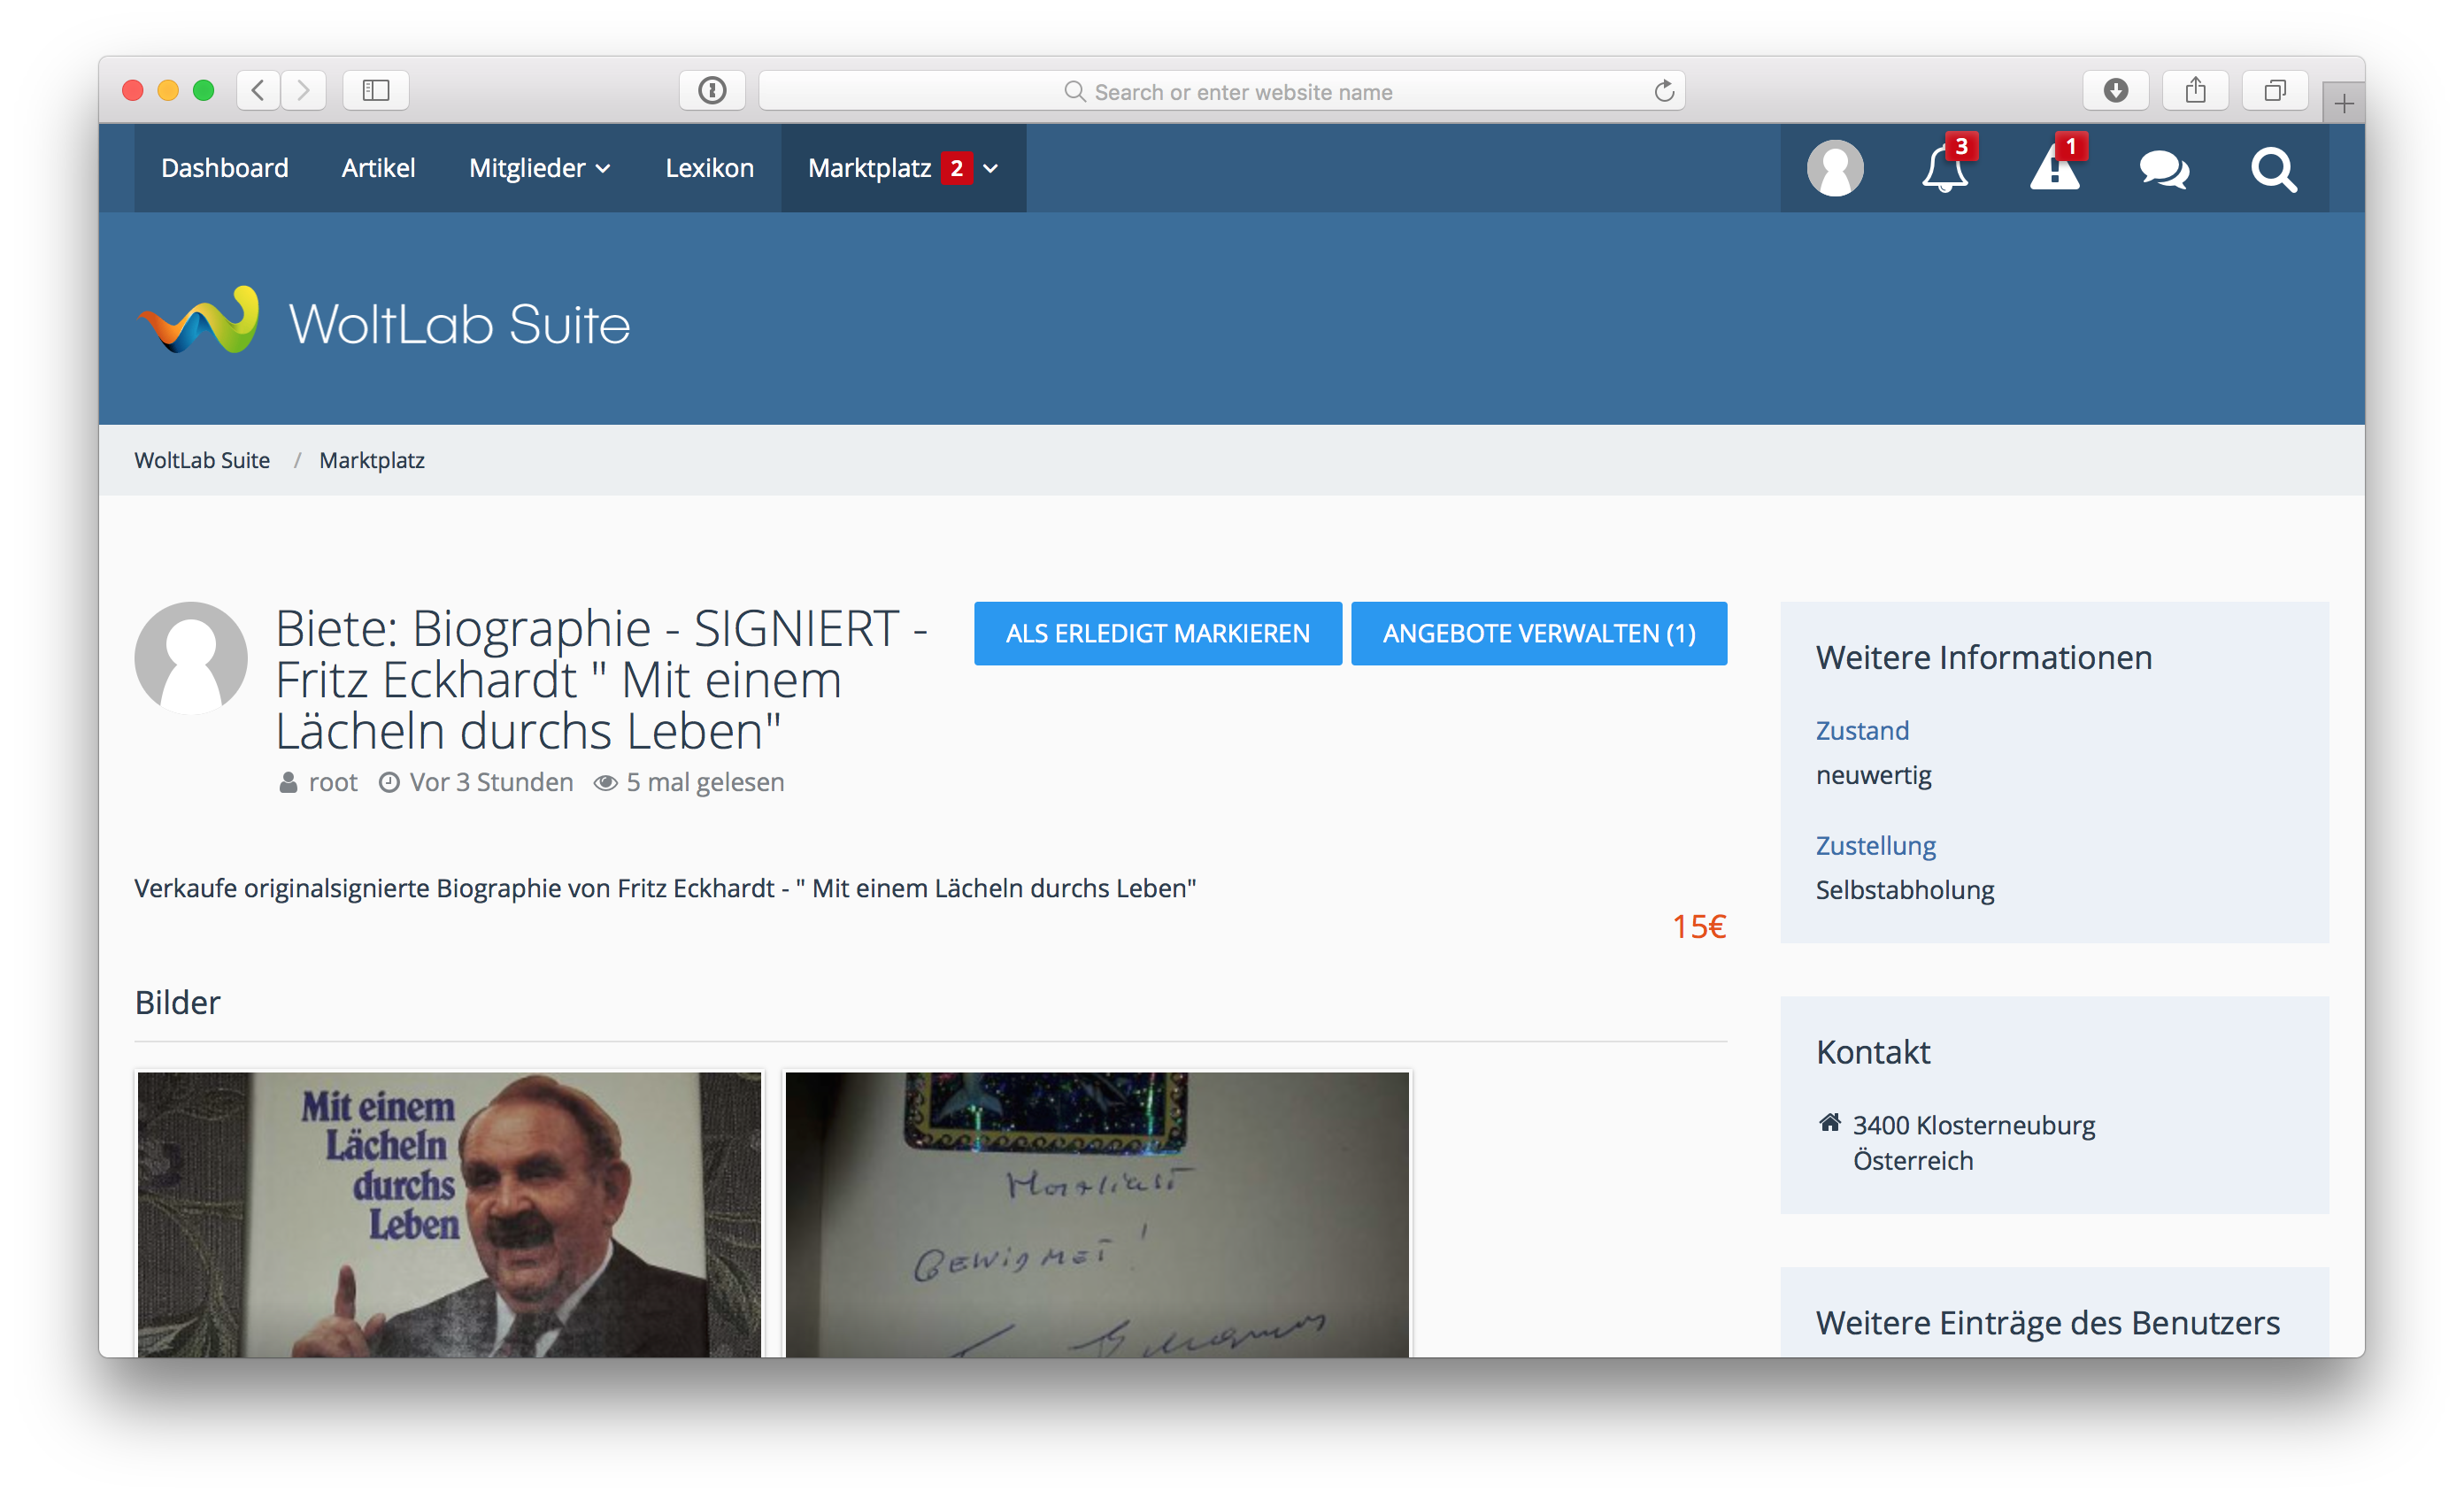Image resolution: width=2464 pixels, height=1499 pixels.
Task: Open the Dashboard menu item
Action: 225,168
